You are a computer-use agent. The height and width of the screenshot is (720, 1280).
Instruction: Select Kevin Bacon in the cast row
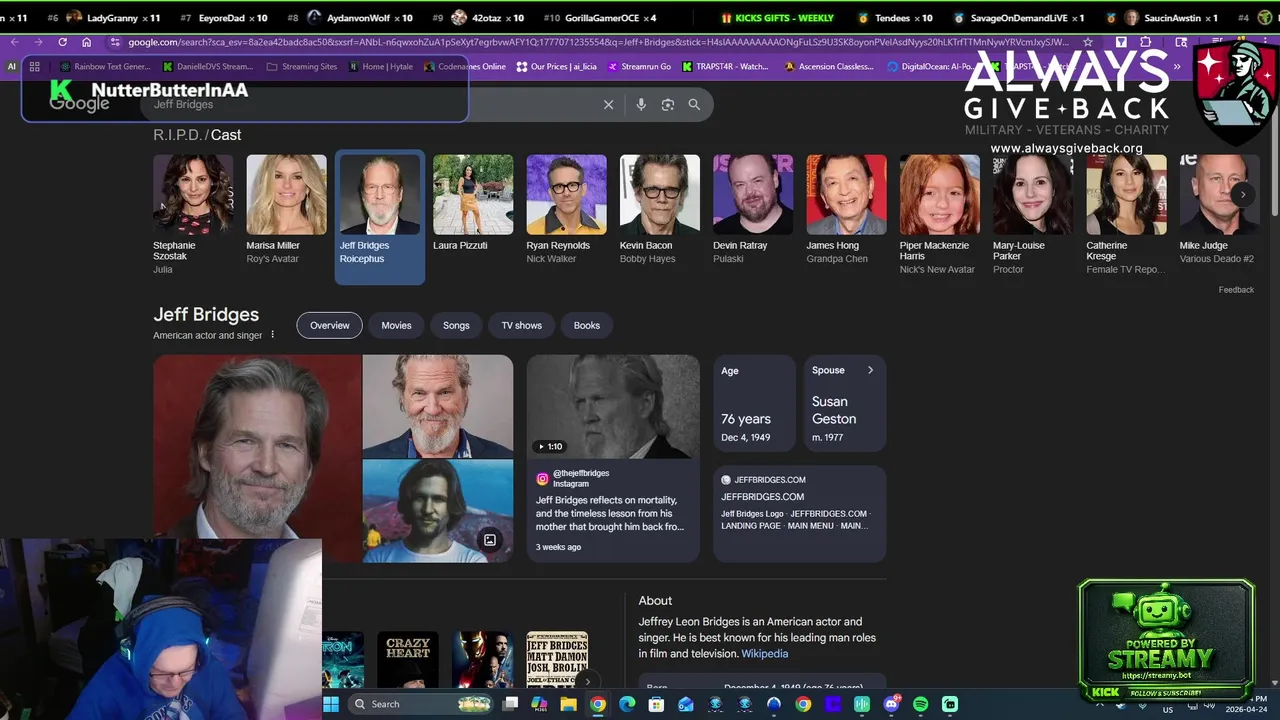(659, 210)
